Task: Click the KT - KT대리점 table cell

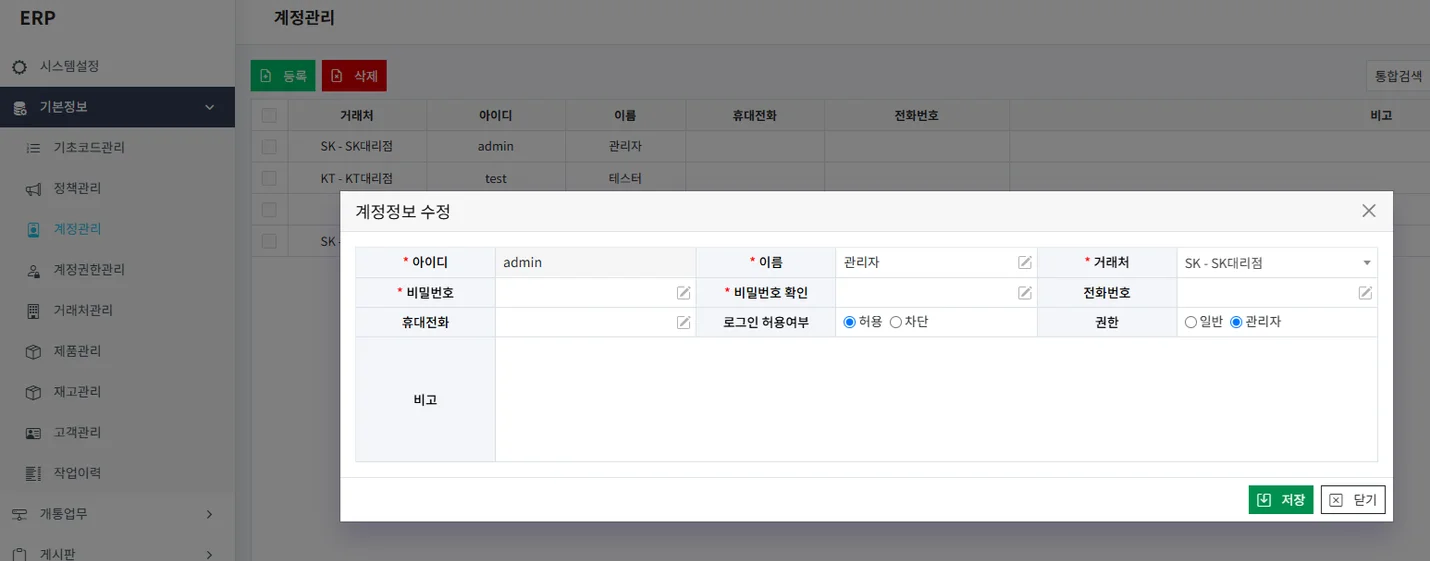Action: 357,178
